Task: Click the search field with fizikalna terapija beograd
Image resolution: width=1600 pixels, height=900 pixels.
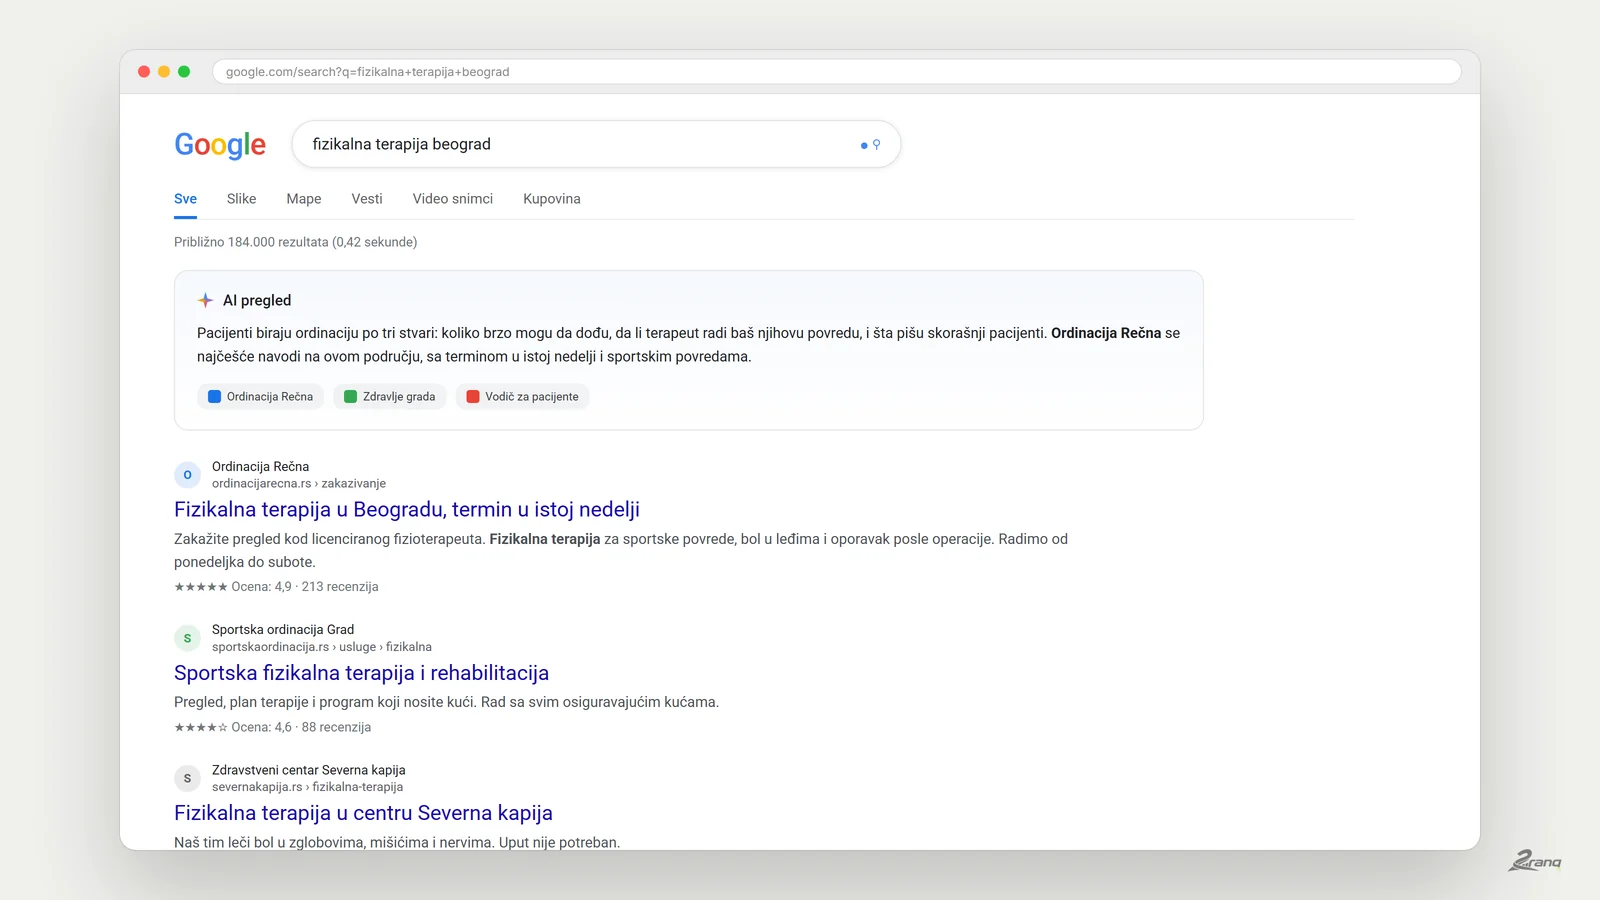Action: (596, 144)
